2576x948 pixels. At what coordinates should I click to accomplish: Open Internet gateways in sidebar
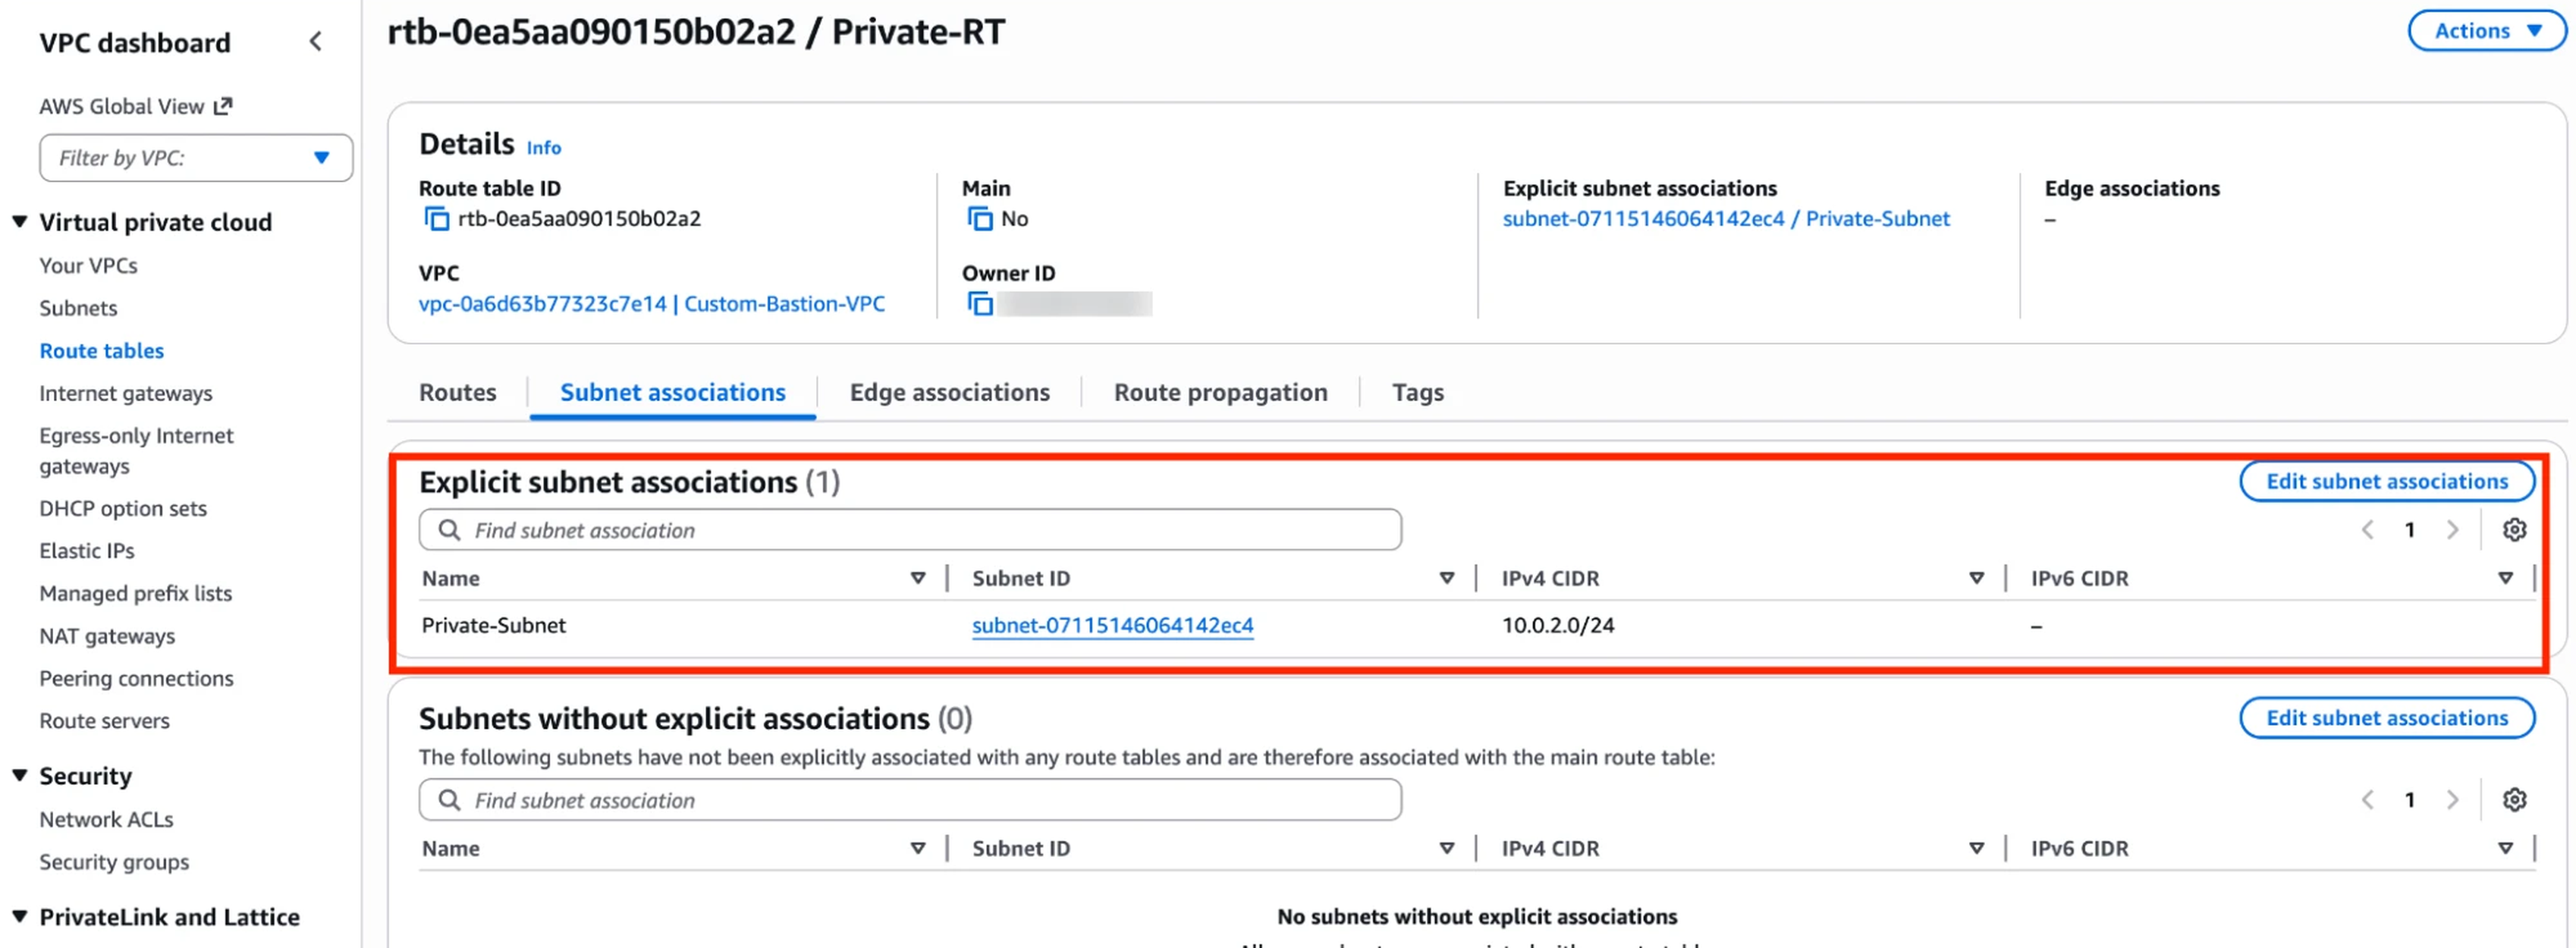click(x=126, y=394)
